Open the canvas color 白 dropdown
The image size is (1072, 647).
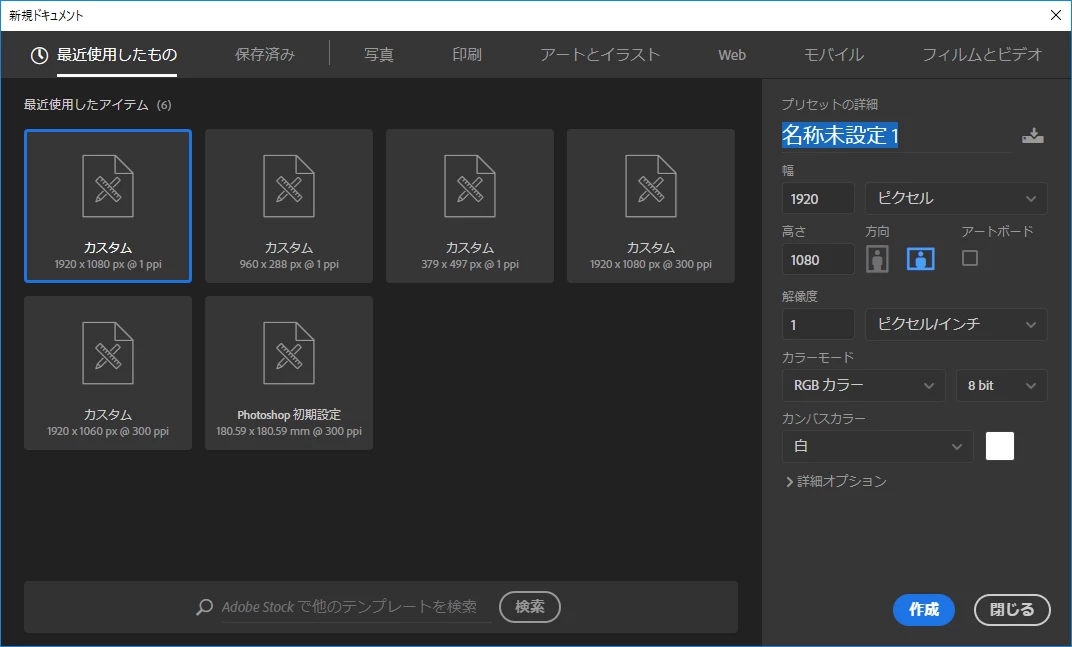click(x=877, y=447)
